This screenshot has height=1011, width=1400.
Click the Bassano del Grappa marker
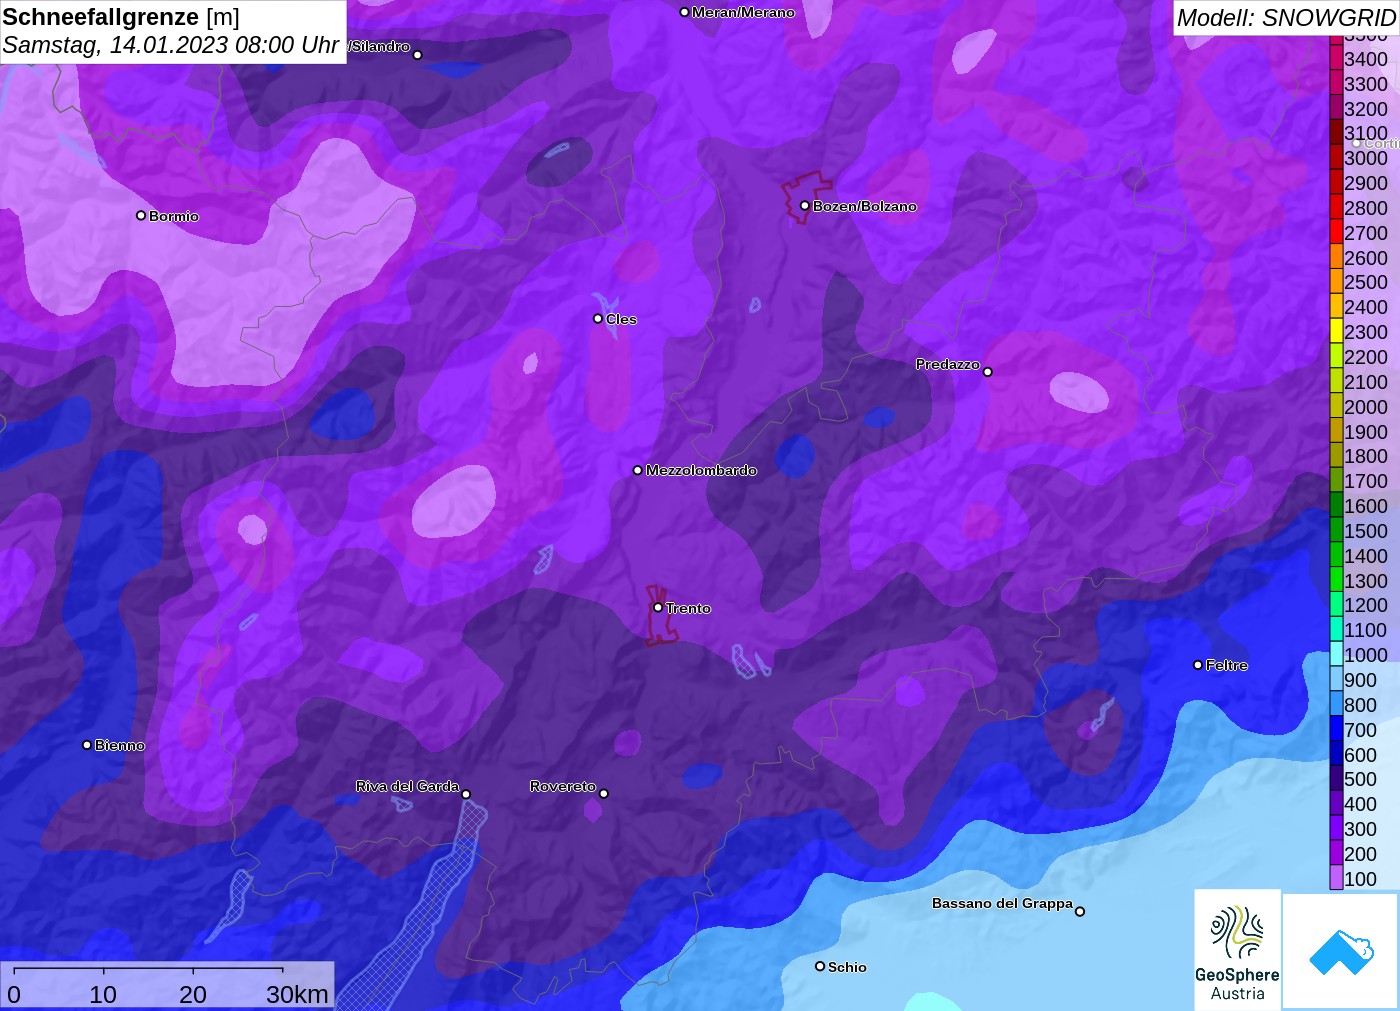coord(1080,911)
